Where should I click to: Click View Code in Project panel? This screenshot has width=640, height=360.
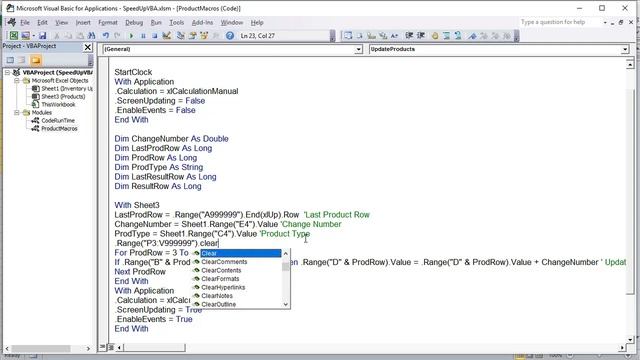[10, 60]
